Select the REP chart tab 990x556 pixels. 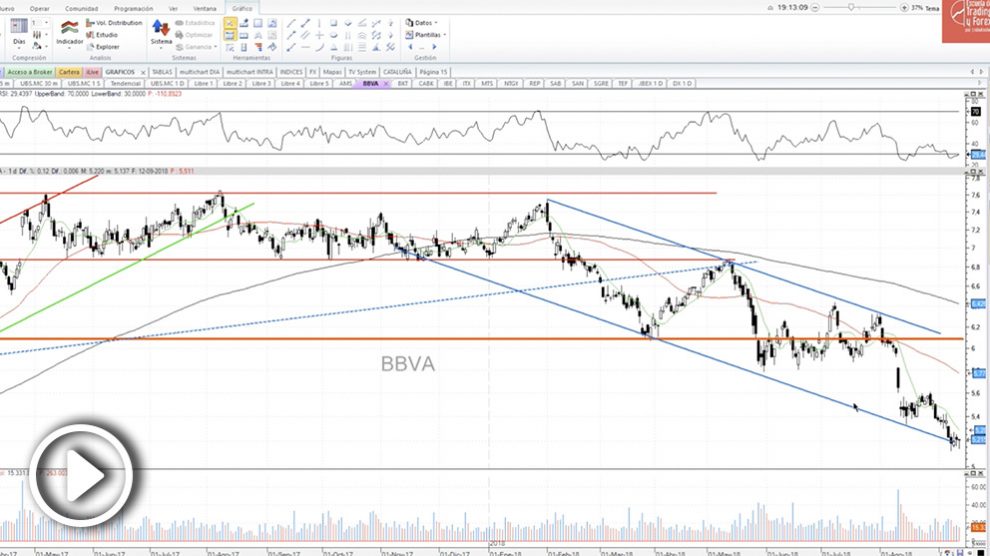pyautogui.click(x=534, y=83)
